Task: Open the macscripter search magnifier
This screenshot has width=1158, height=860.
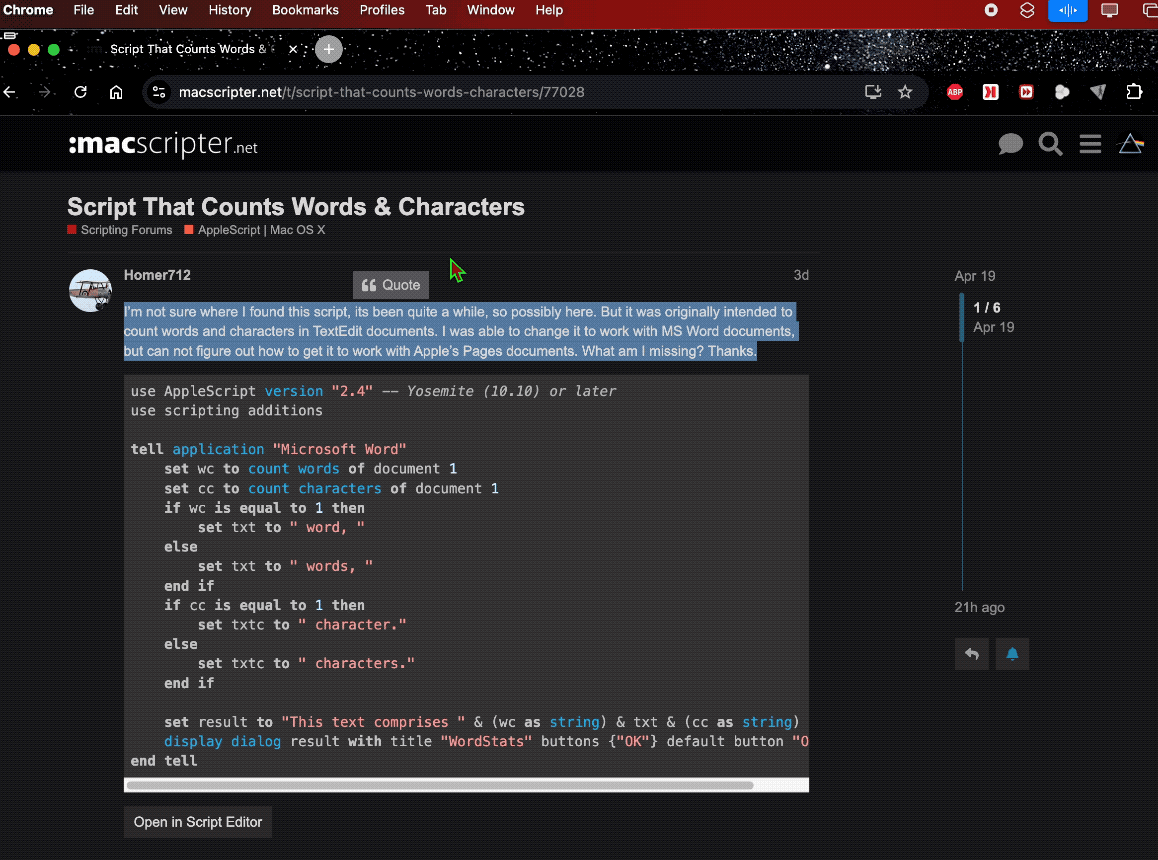Action: click(x=1050, y=144)
